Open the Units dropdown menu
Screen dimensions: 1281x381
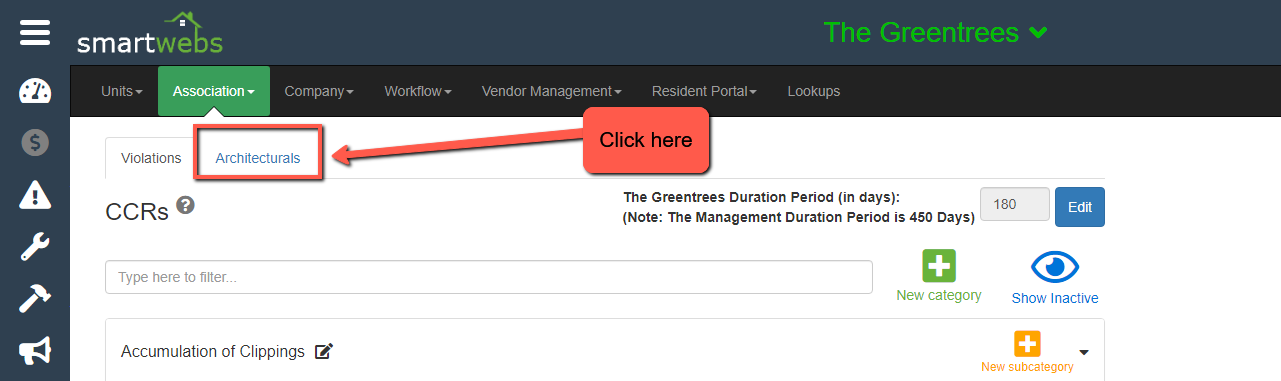click(x=122, y=91)
